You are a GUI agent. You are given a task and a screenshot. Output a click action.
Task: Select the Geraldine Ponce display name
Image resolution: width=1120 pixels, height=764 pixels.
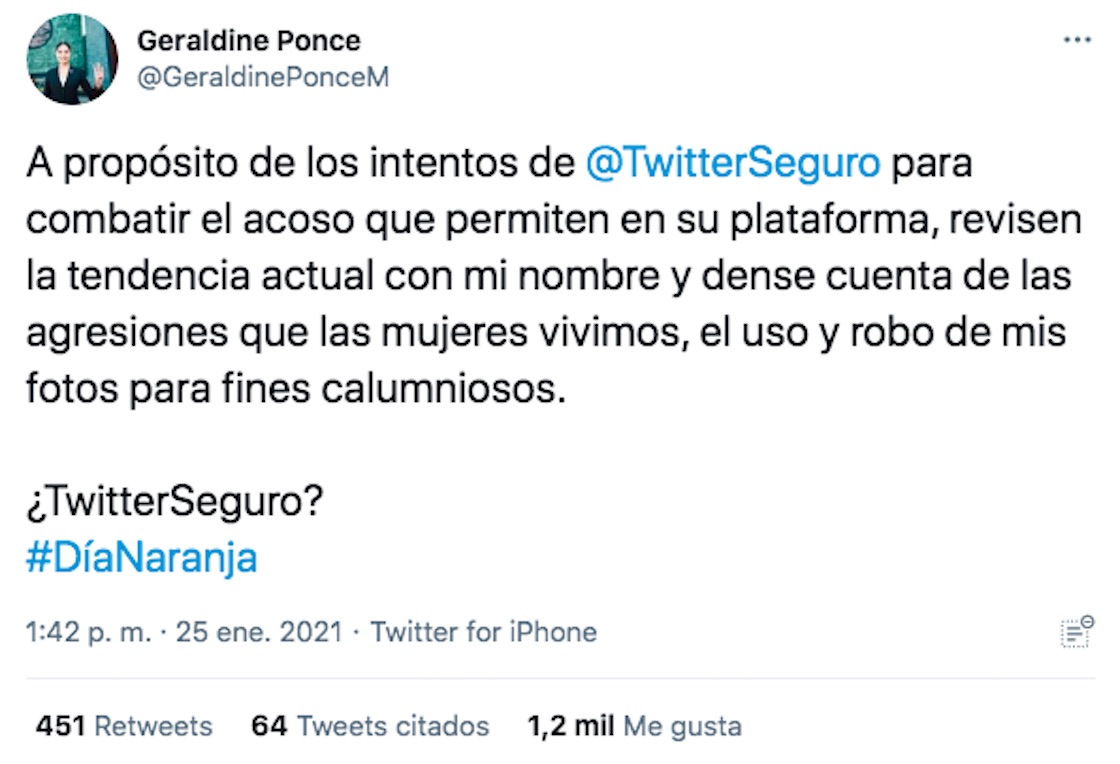[251, 41]
